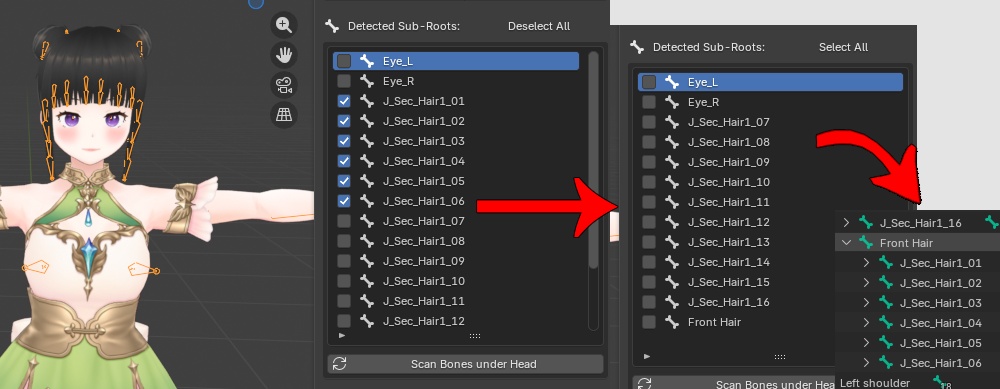Select J_Sec_Hair1_15 row in right list
Viewport: 1000px width, 389px height.
pos(737,282)
